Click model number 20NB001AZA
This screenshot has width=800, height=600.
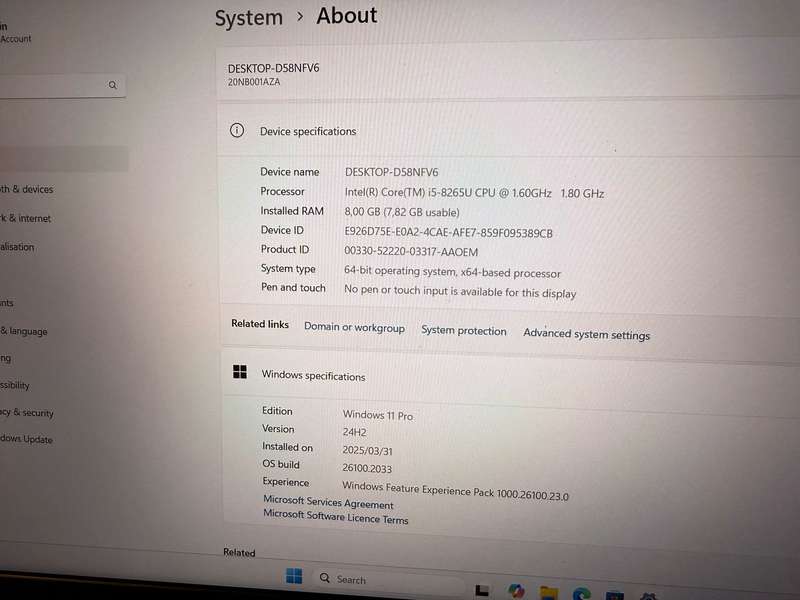[254, 82]
